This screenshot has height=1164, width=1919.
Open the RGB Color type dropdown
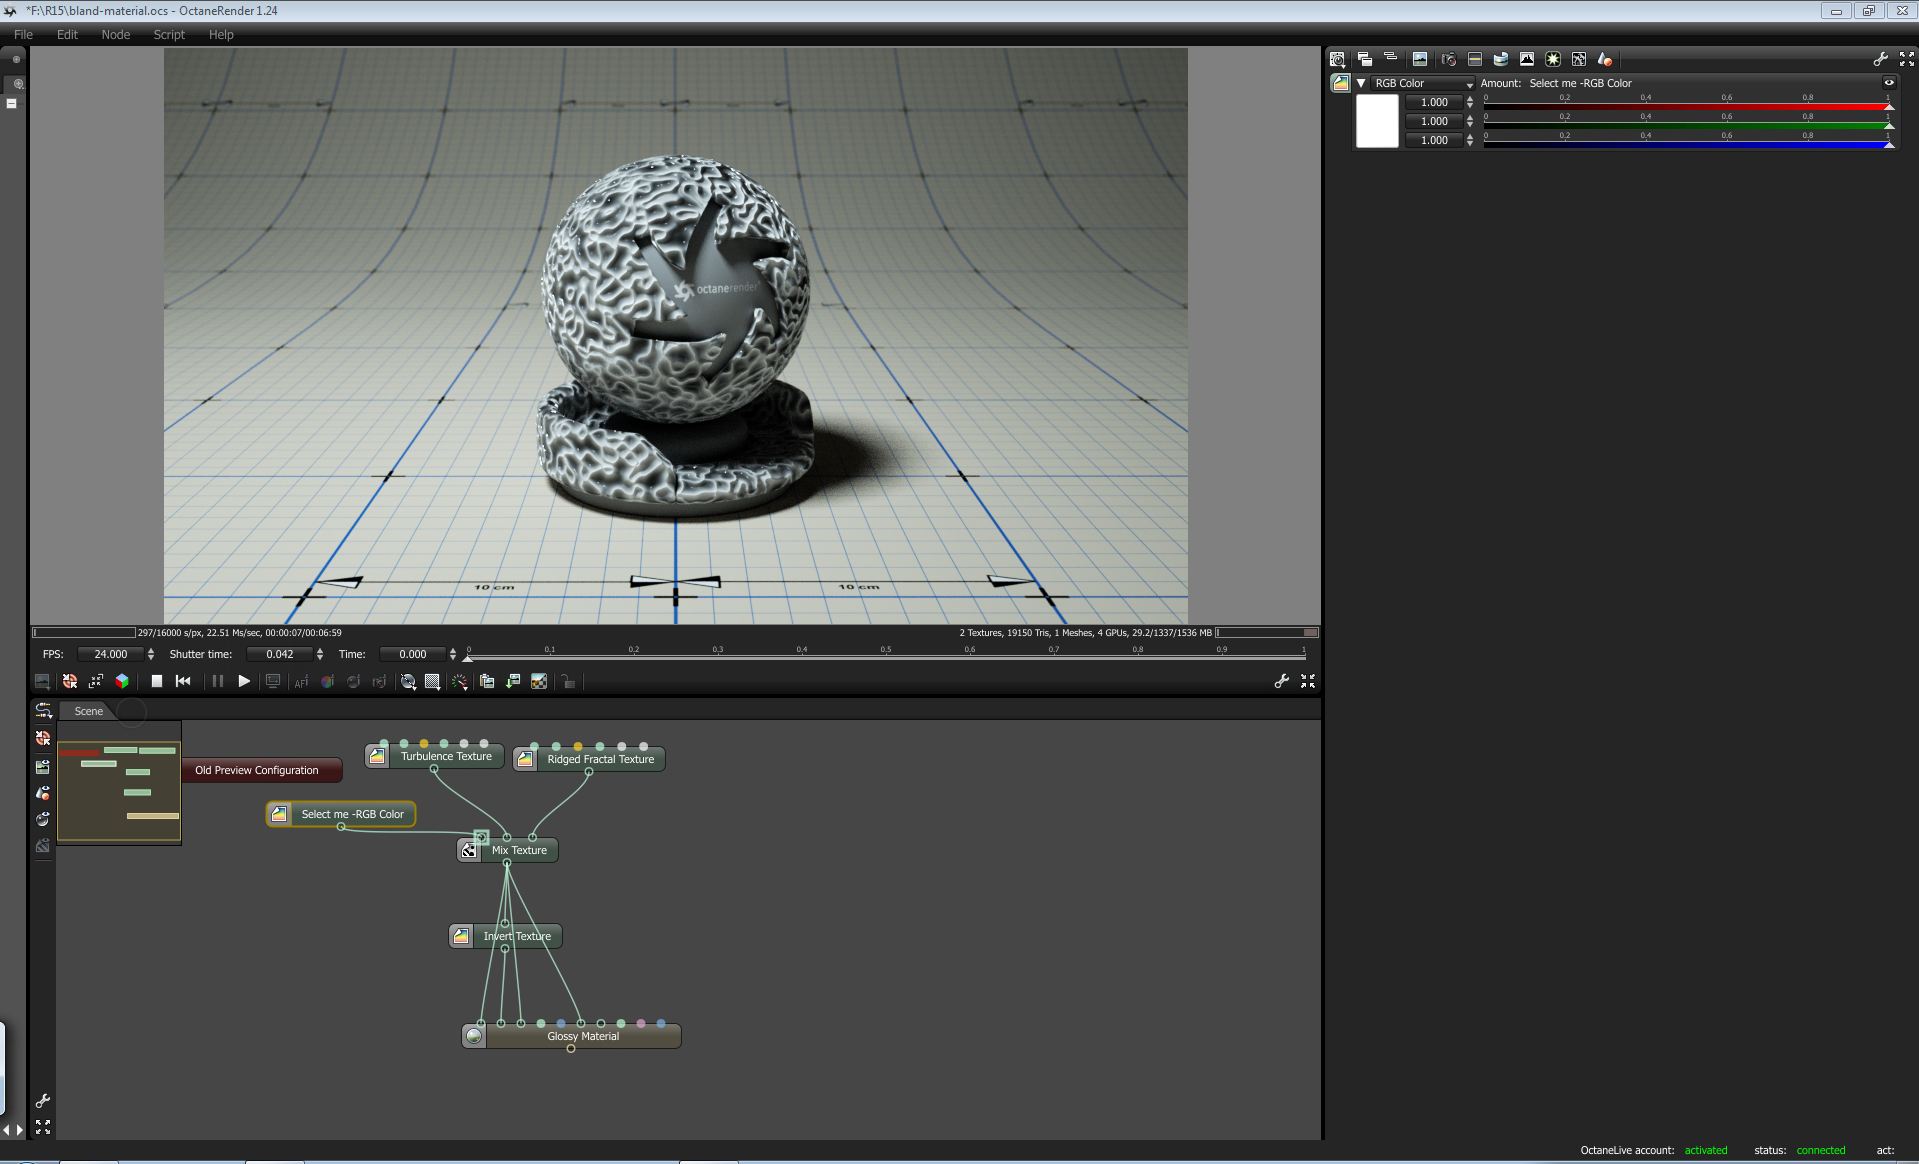pyautogui.click(x=1422, y=83)
